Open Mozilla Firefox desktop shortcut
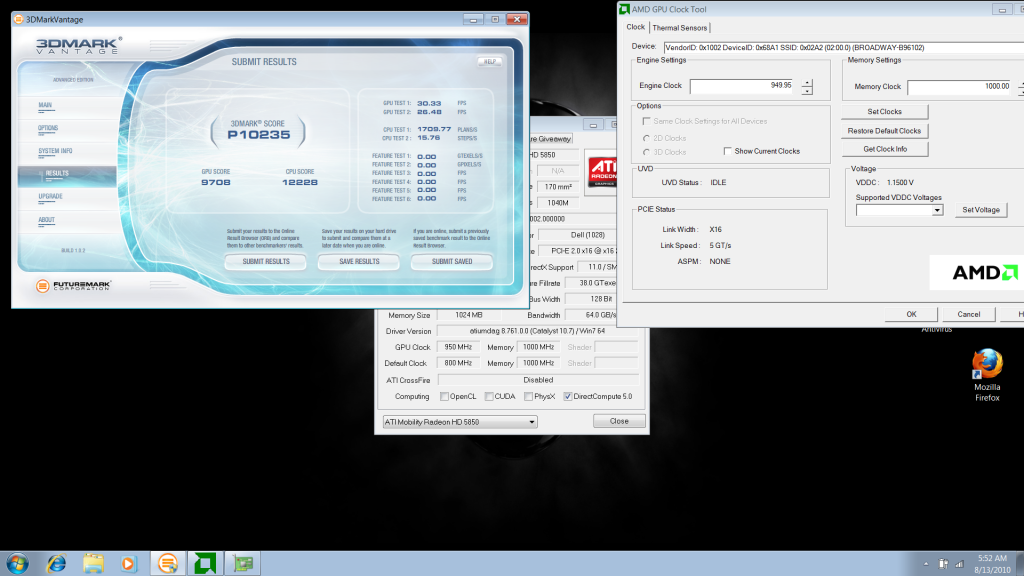Screen dimensions: 1024x576 point(987,375)
